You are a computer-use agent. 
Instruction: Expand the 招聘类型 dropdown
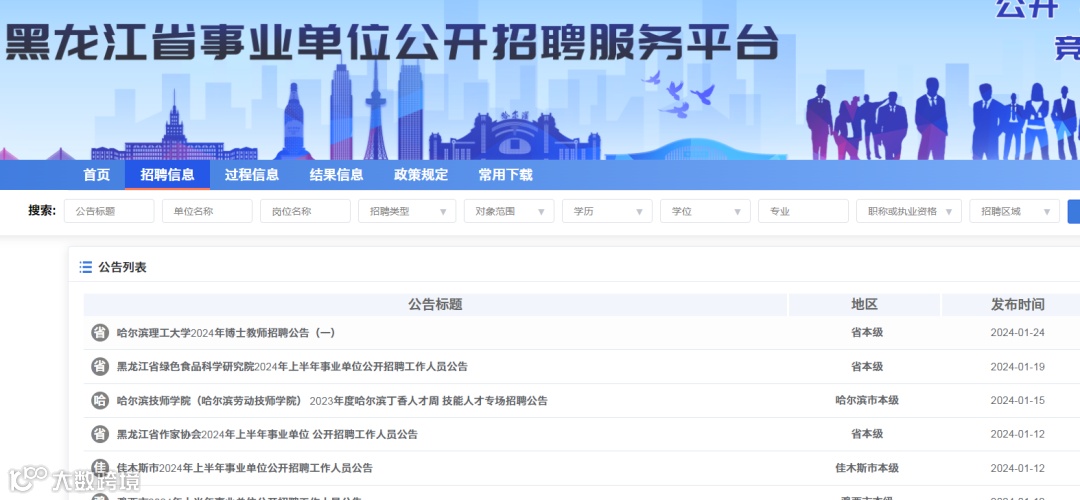click(x=407, y=211)
